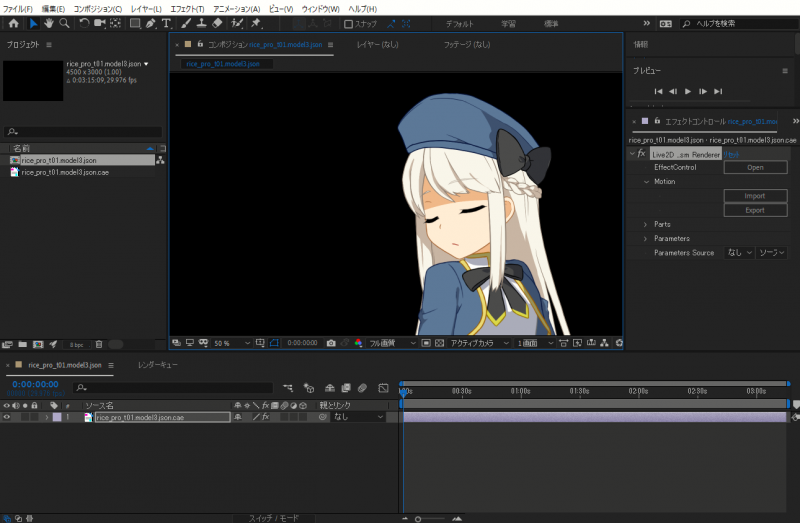Click the Export button under Motion
Screen dimensions: 800x523
click(755, 210)
